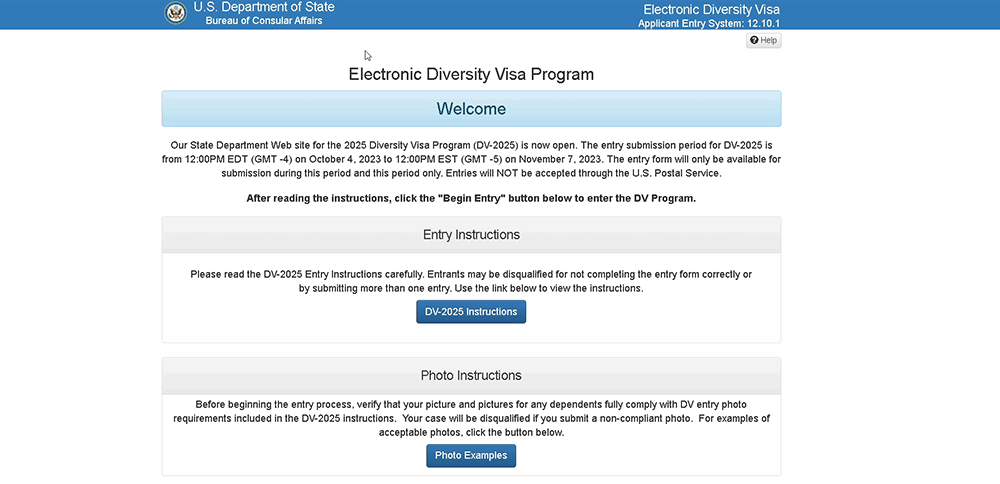
Task: Click the Applicant Entry System version text
Action: coord(709,23)
